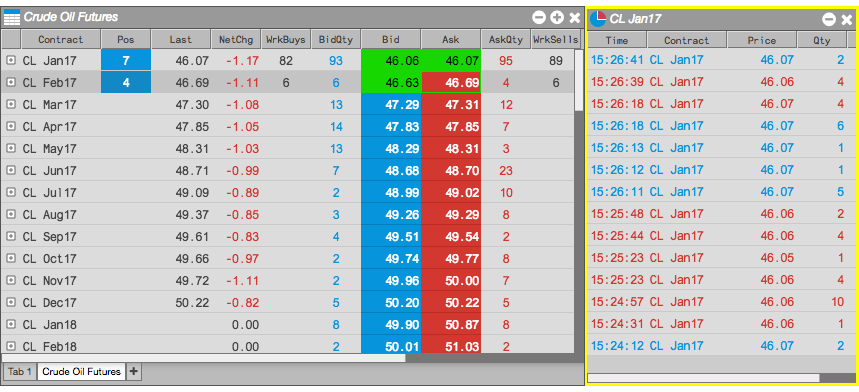Minimize the CL Jan17 time and sales window
Image resolution: width=859 pixels, height=392 pixels.
coord(829,19)
